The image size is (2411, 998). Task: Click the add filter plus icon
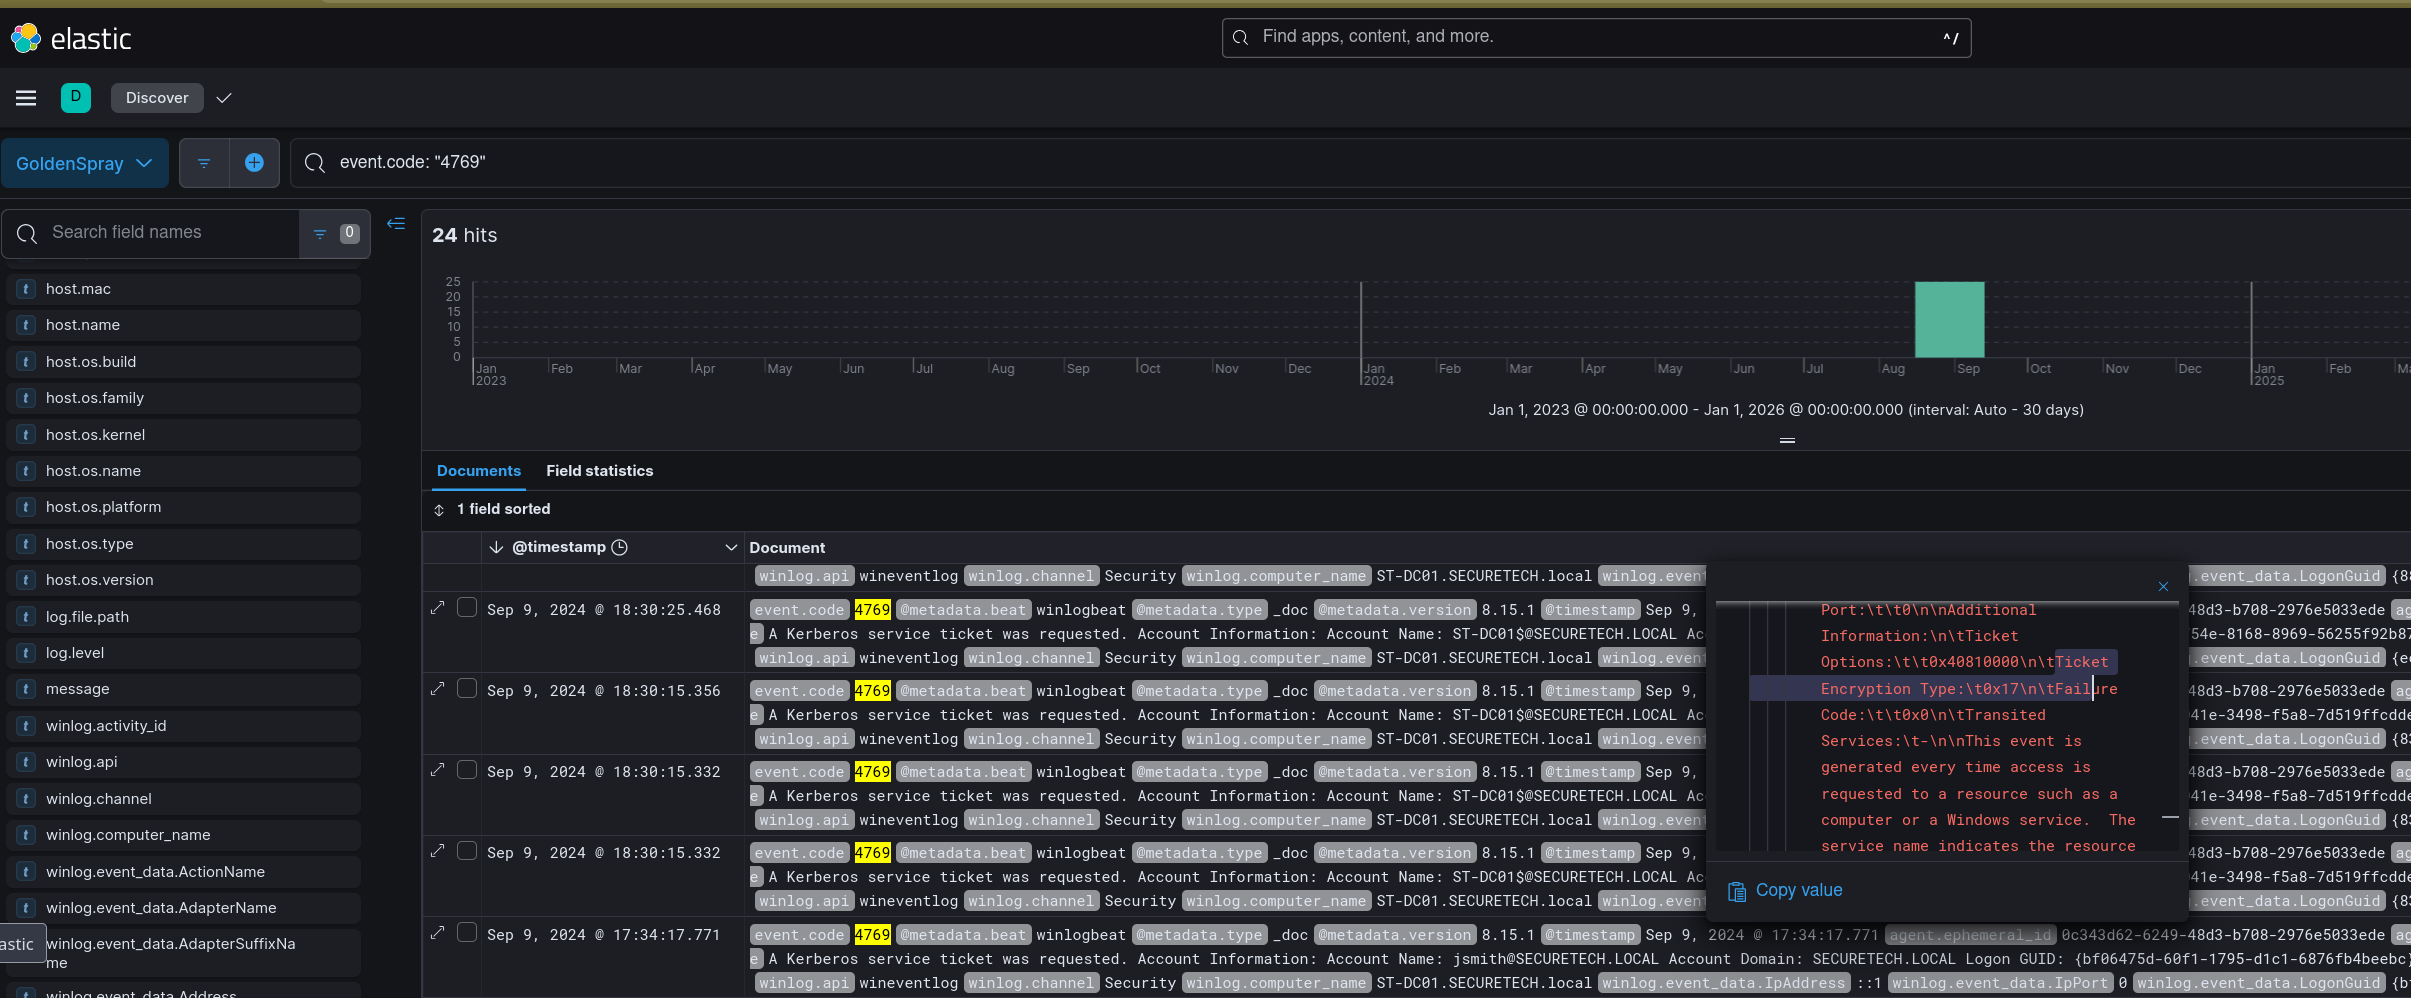point(254,163)
